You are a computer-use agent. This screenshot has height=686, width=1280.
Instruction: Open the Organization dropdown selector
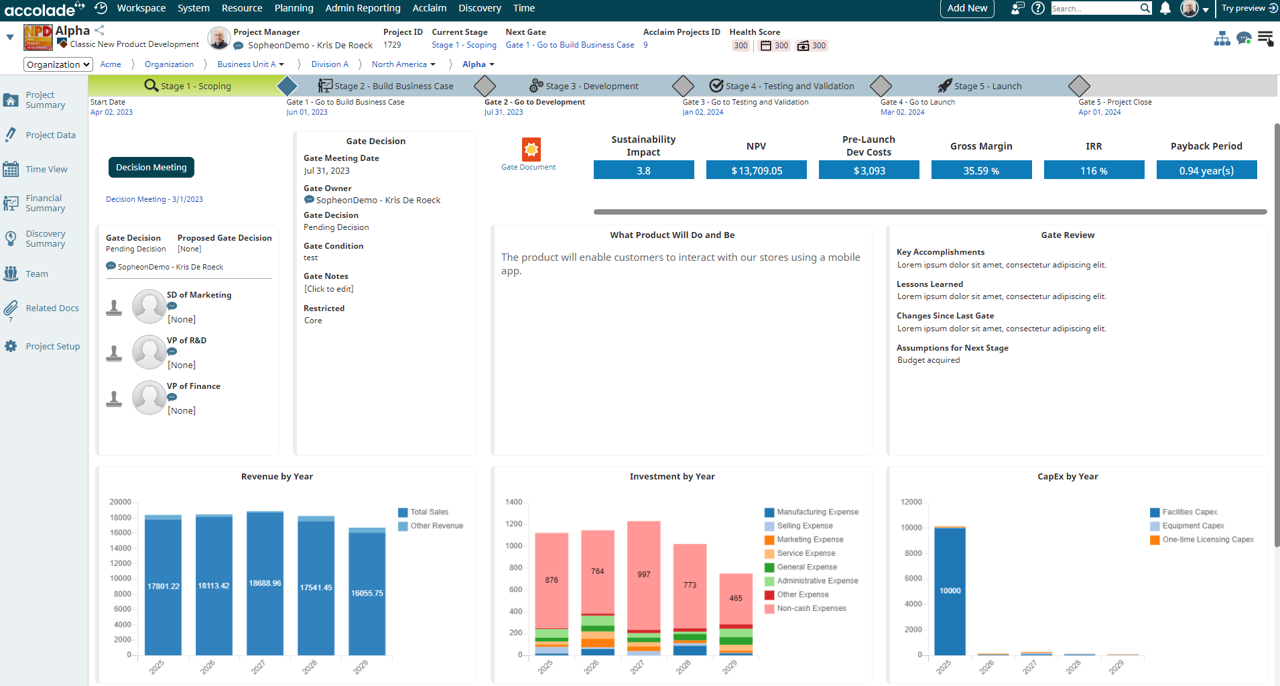tap(58, 64)
